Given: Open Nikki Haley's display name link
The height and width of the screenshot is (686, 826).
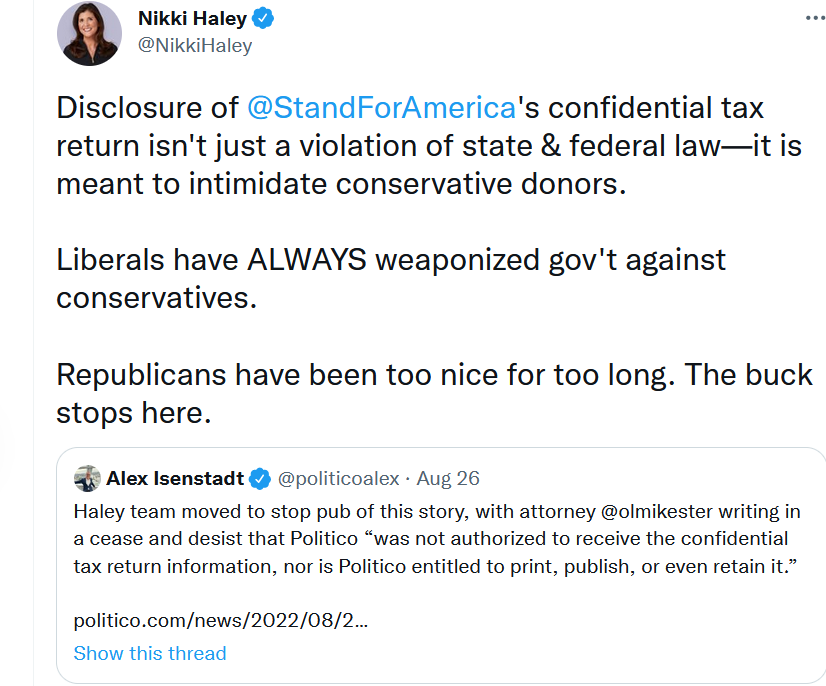Looking at the screenshot, I should [190, 19].
